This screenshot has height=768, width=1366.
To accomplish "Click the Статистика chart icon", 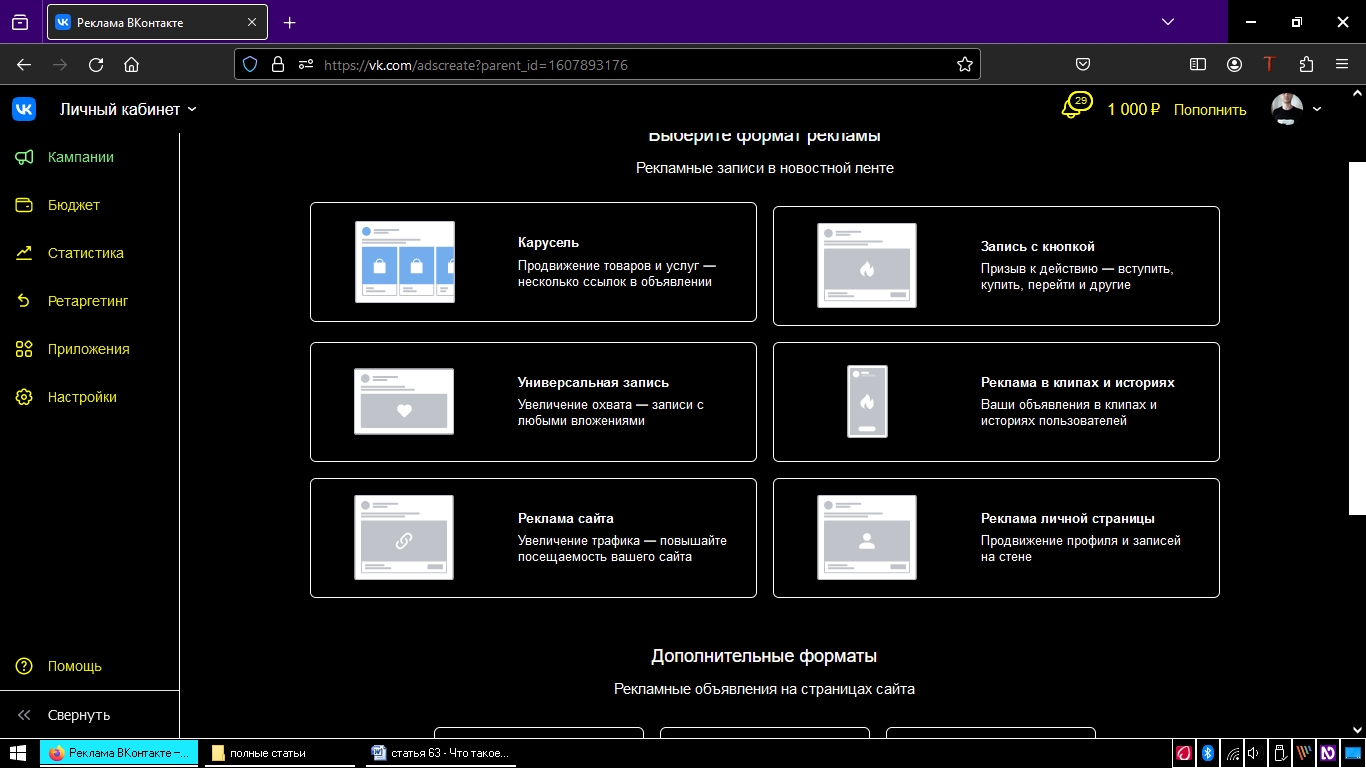I will tap(25, 253).
